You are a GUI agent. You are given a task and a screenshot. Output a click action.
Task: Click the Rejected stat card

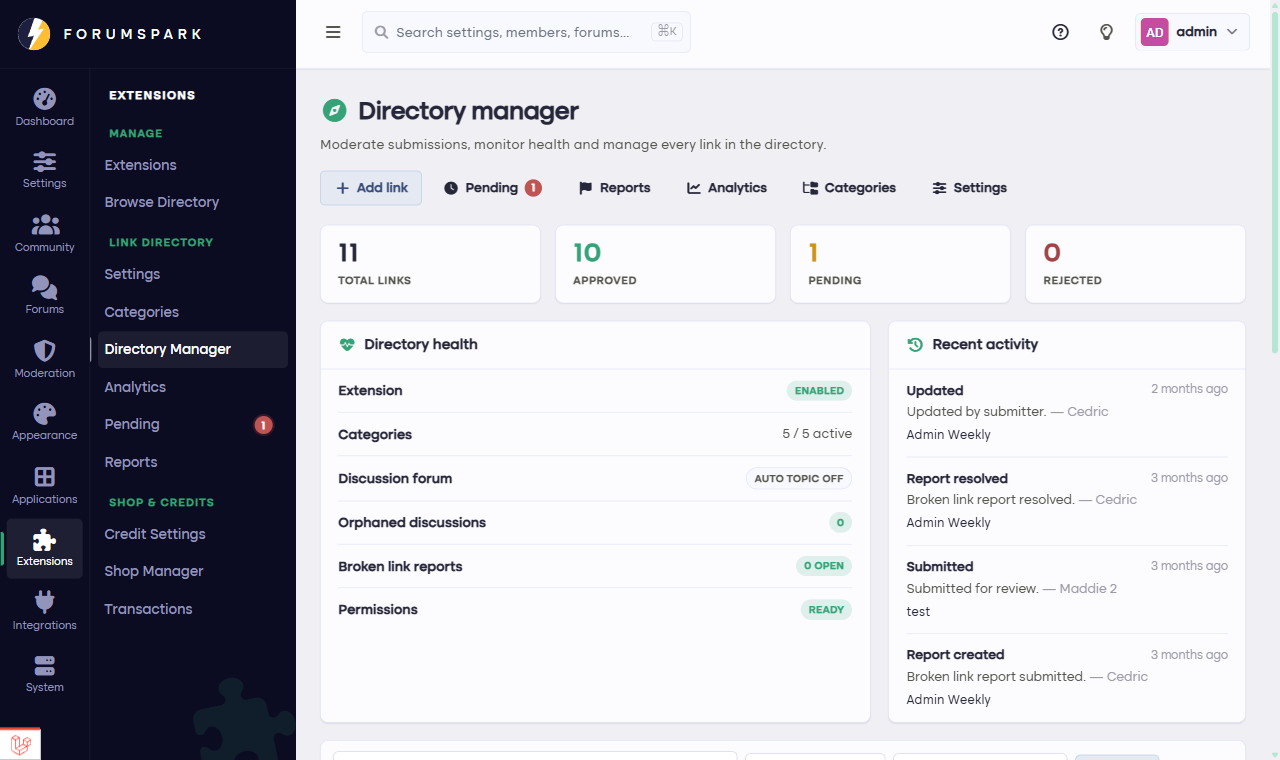pyautogui.click(x=1135, y=264)
